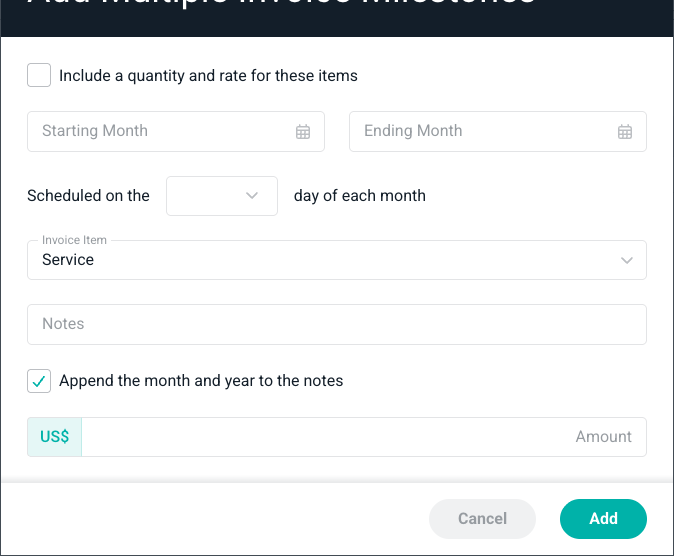Click the 'Scheduled on the' label
The image size is (674, 556).
(89, 196)
